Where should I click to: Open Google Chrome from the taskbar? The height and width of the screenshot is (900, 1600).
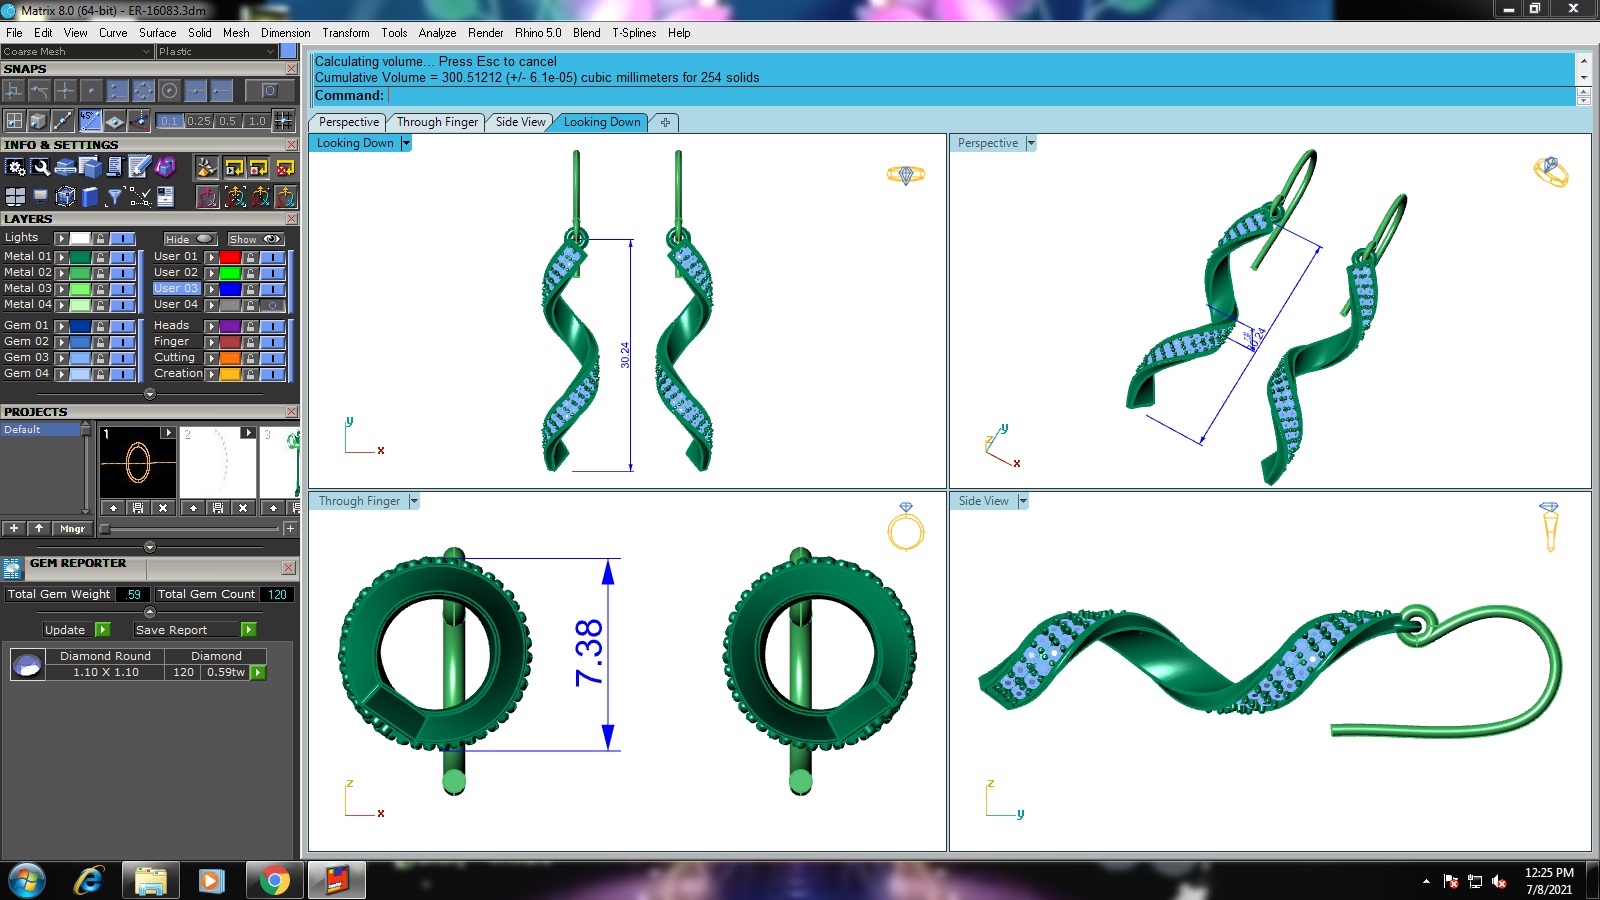point(274,881)
